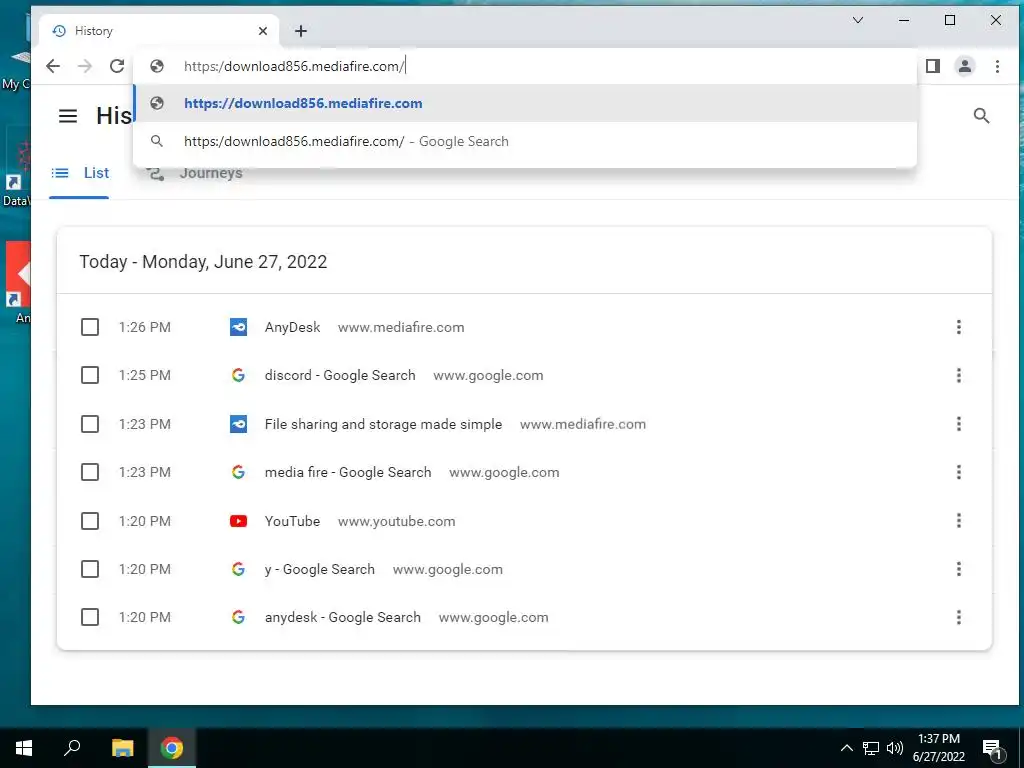Open Chrome's three-dot menu
This screenshot has width=1024, height=768.
point(997,66)
